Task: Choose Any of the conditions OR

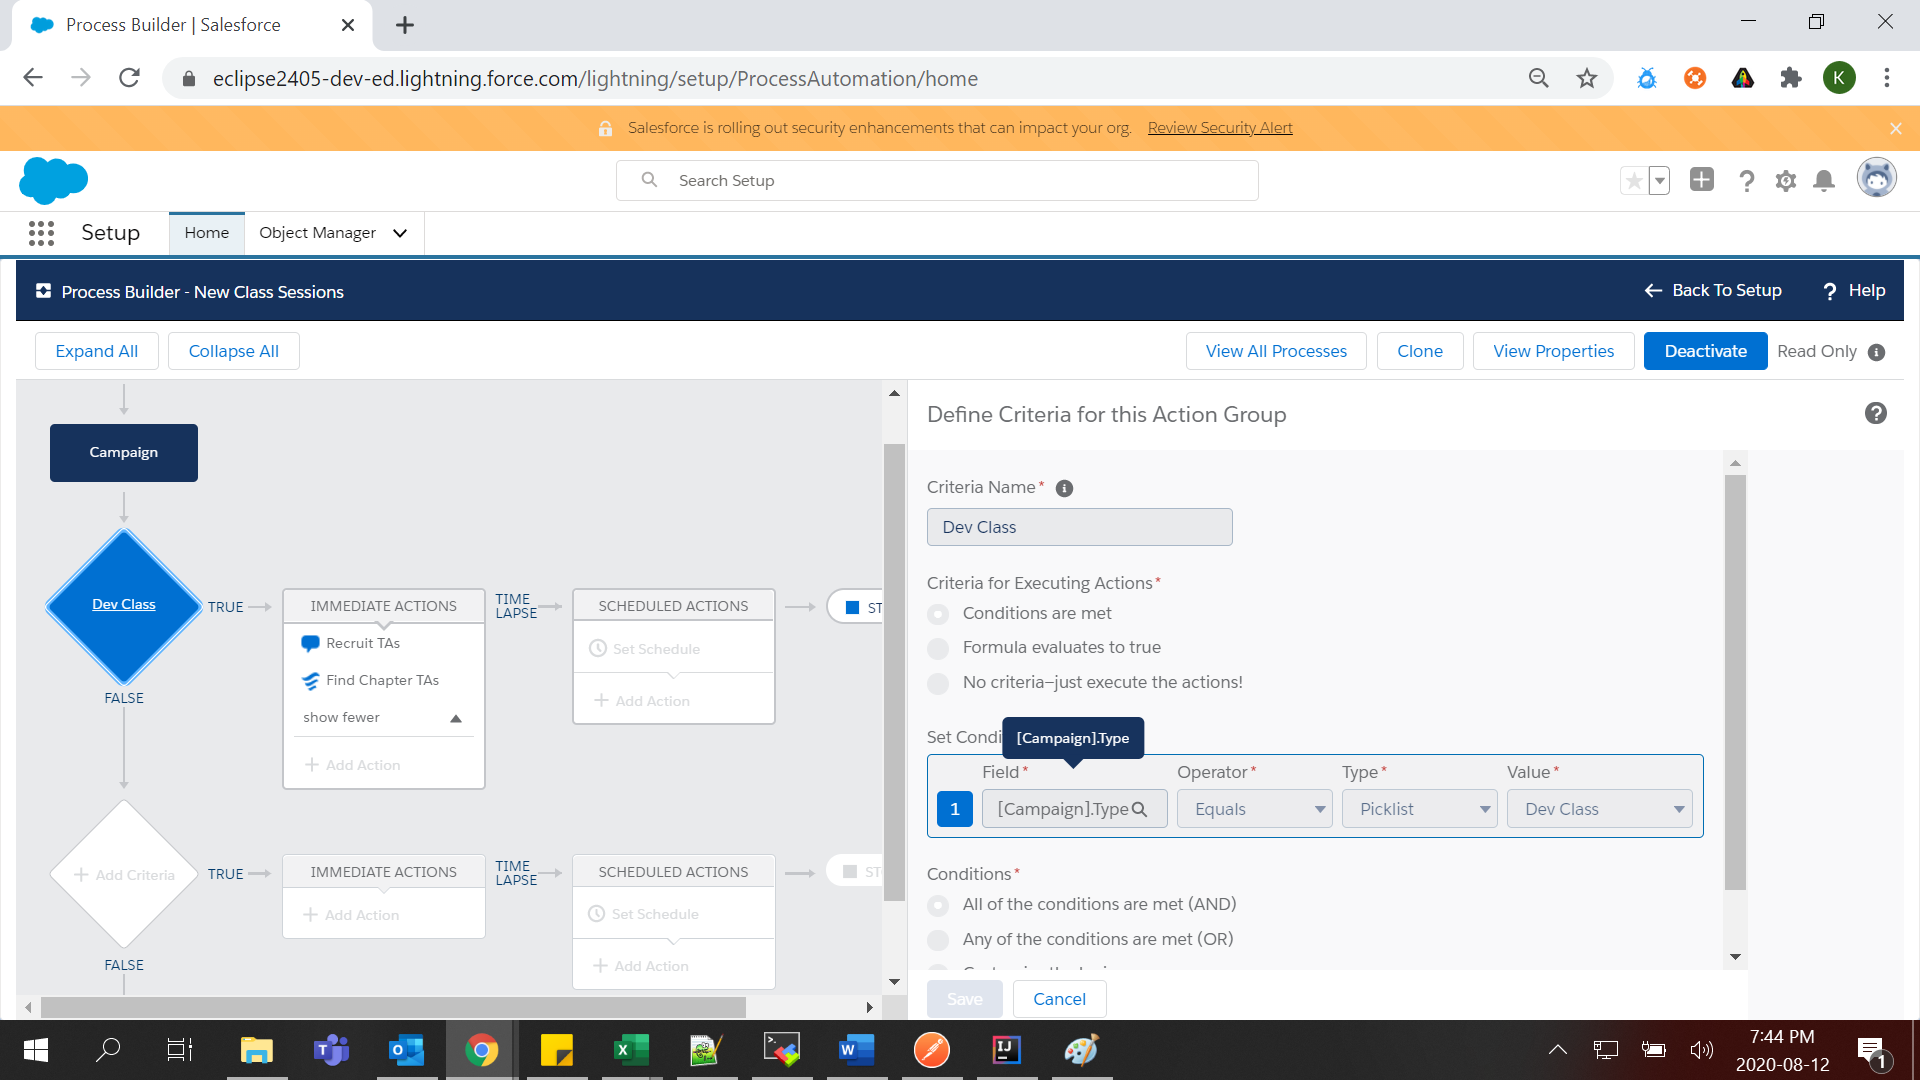Action: click(x=938, y=940)
